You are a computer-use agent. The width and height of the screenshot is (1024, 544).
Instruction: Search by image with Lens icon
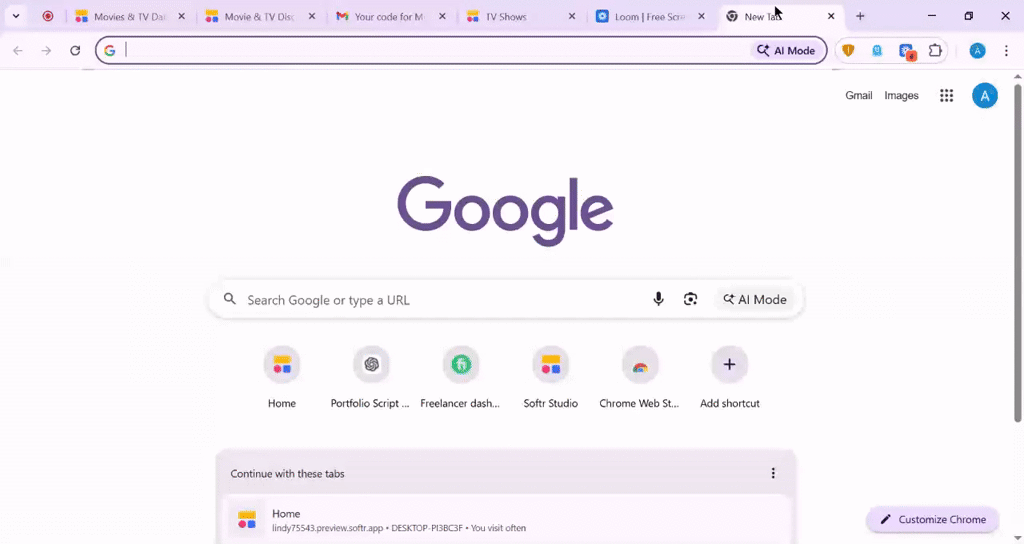690,299
